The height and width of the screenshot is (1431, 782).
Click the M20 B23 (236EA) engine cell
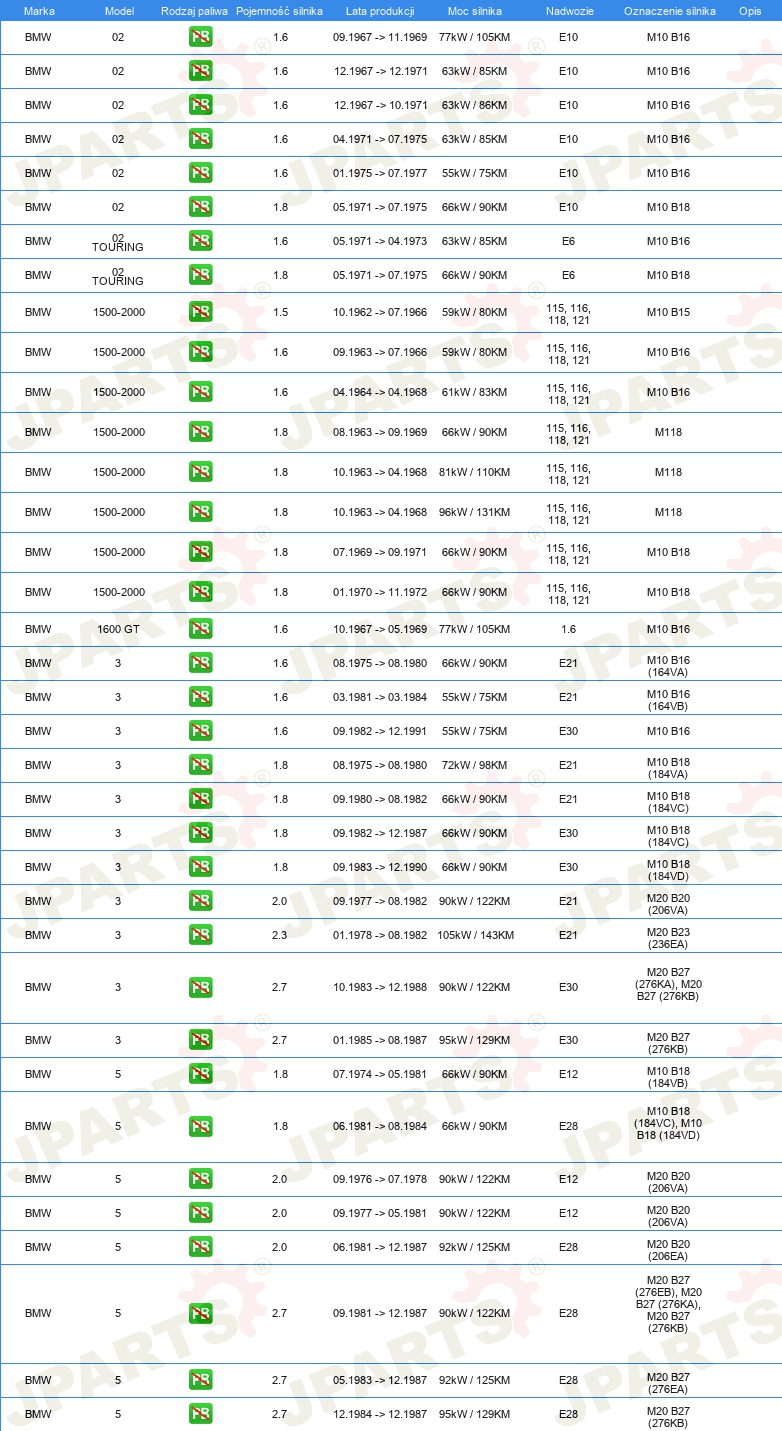pyautogui.click(x=668, y=936)
